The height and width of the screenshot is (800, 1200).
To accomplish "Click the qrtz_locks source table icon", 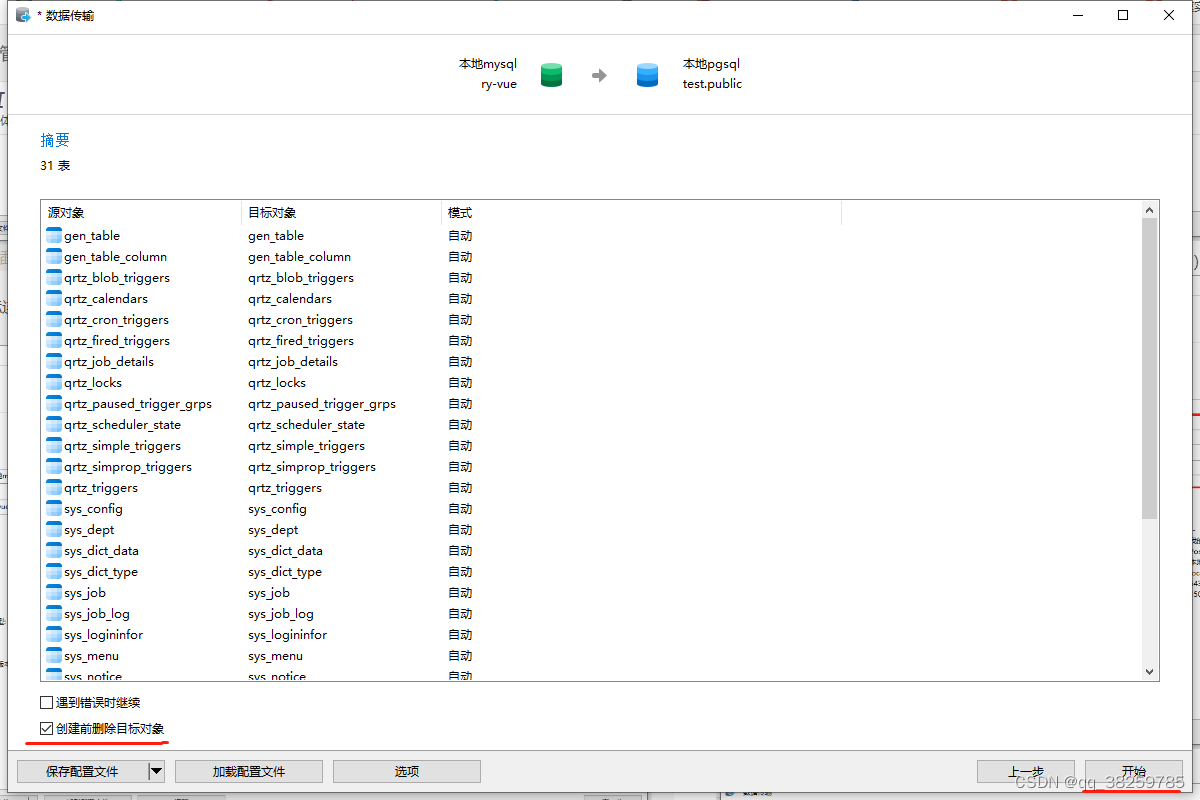I will pos(54,383).
